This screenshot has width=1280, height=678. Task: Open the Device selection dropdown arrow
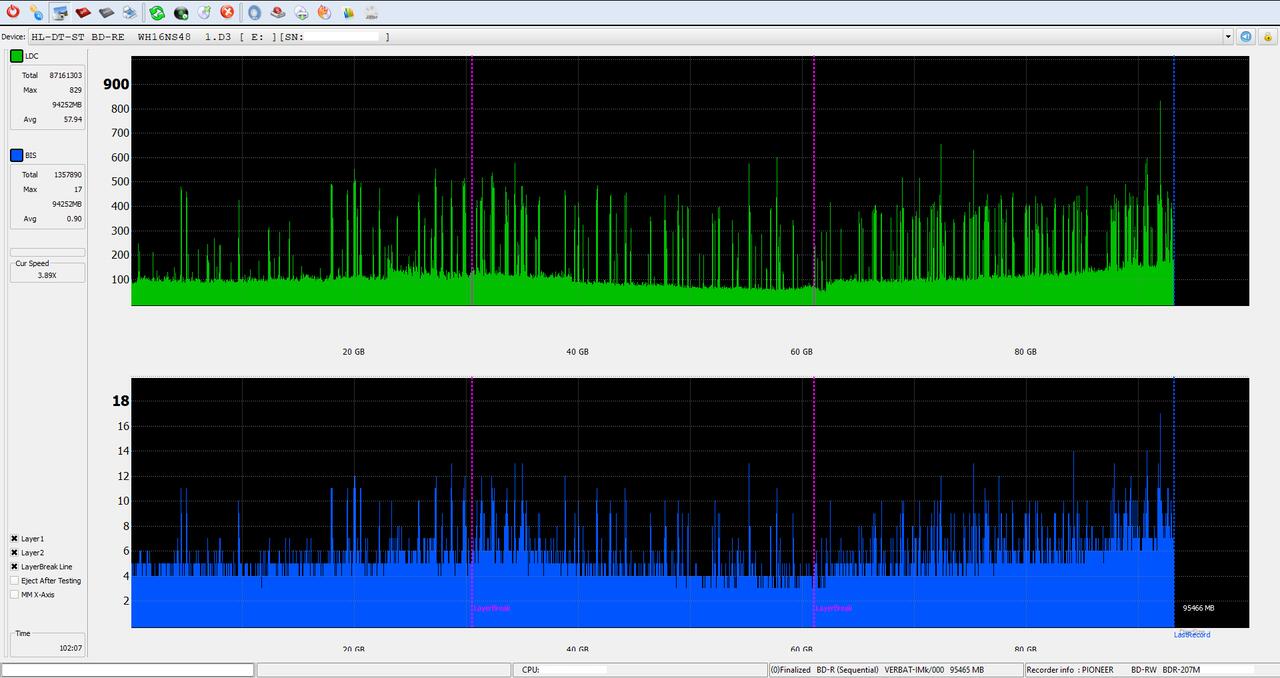click(1228, 36)
